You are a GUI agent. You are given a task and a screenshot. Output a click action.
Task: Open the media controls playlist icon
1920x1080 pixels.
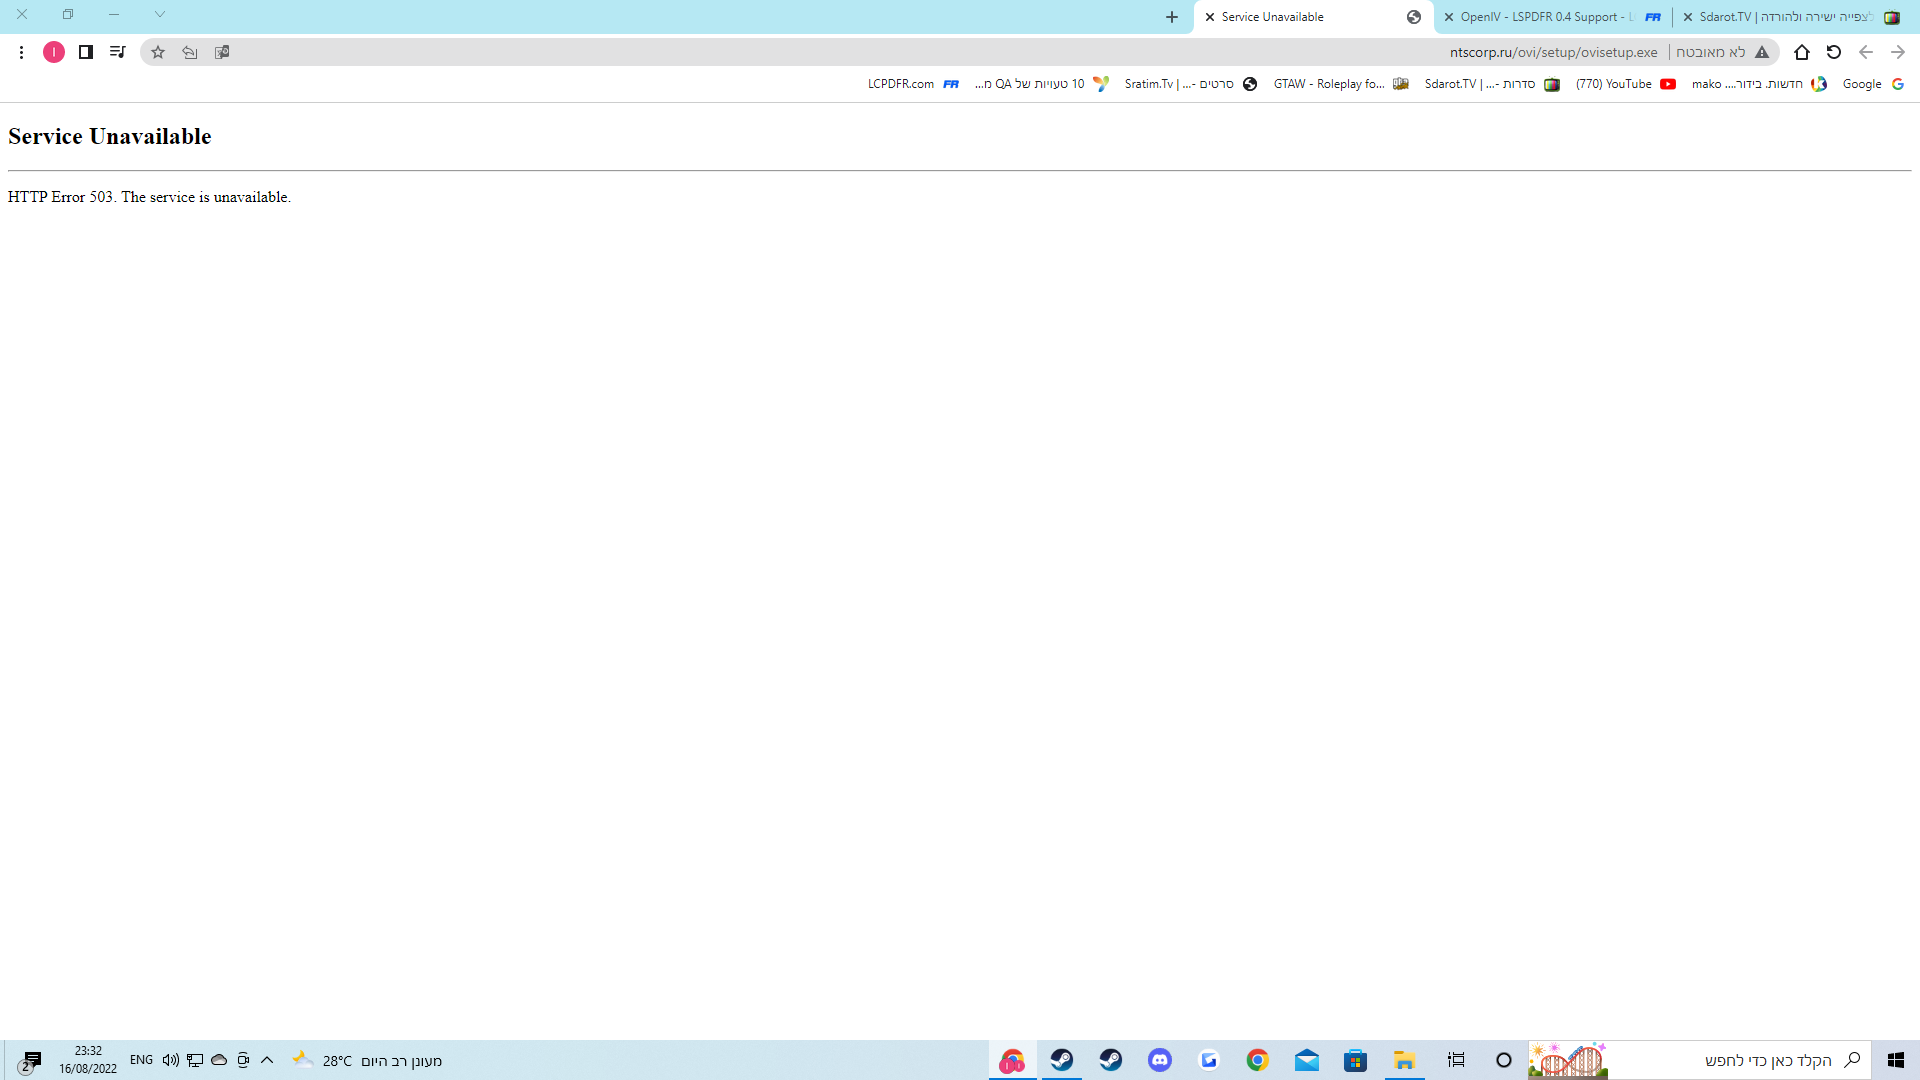[118, 52]
